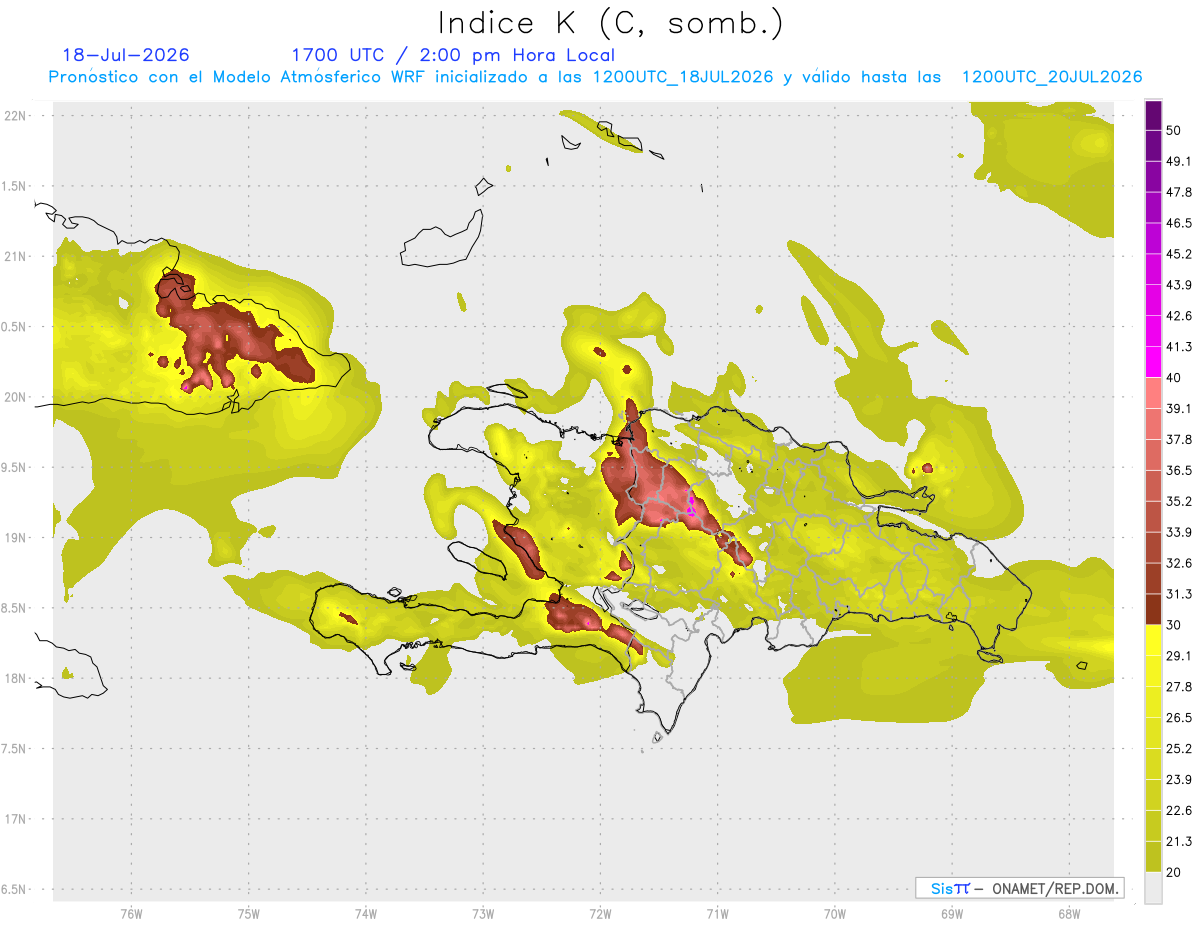
Task: Click the "71W" longitude label
Action: [x=717, y=913]
